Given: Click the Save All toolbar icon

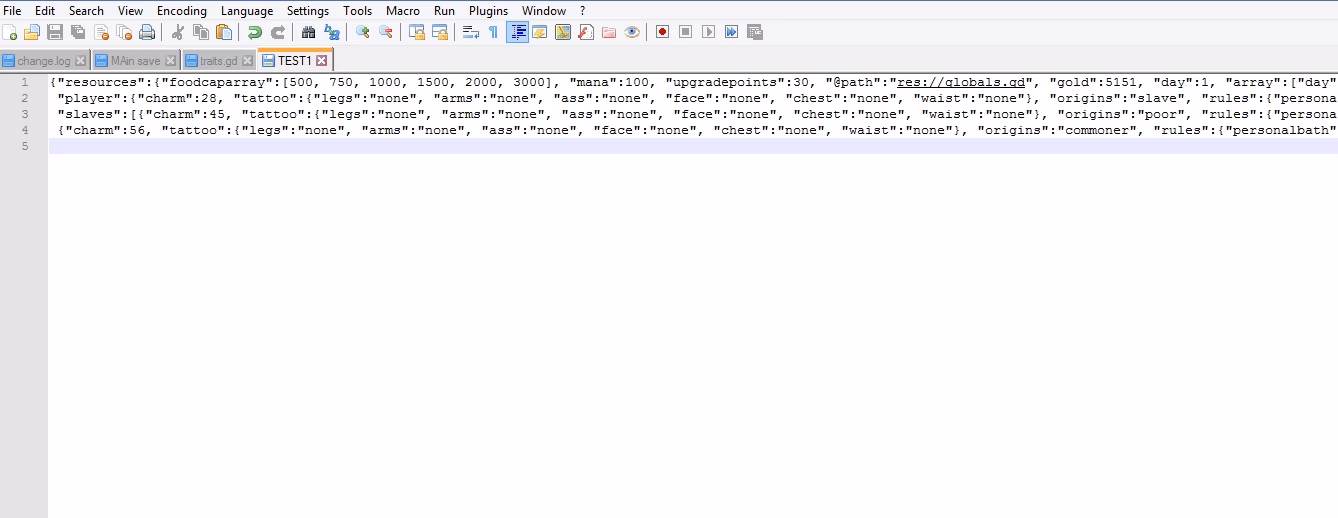Looking at the screenshot, I should pos(78,32).
